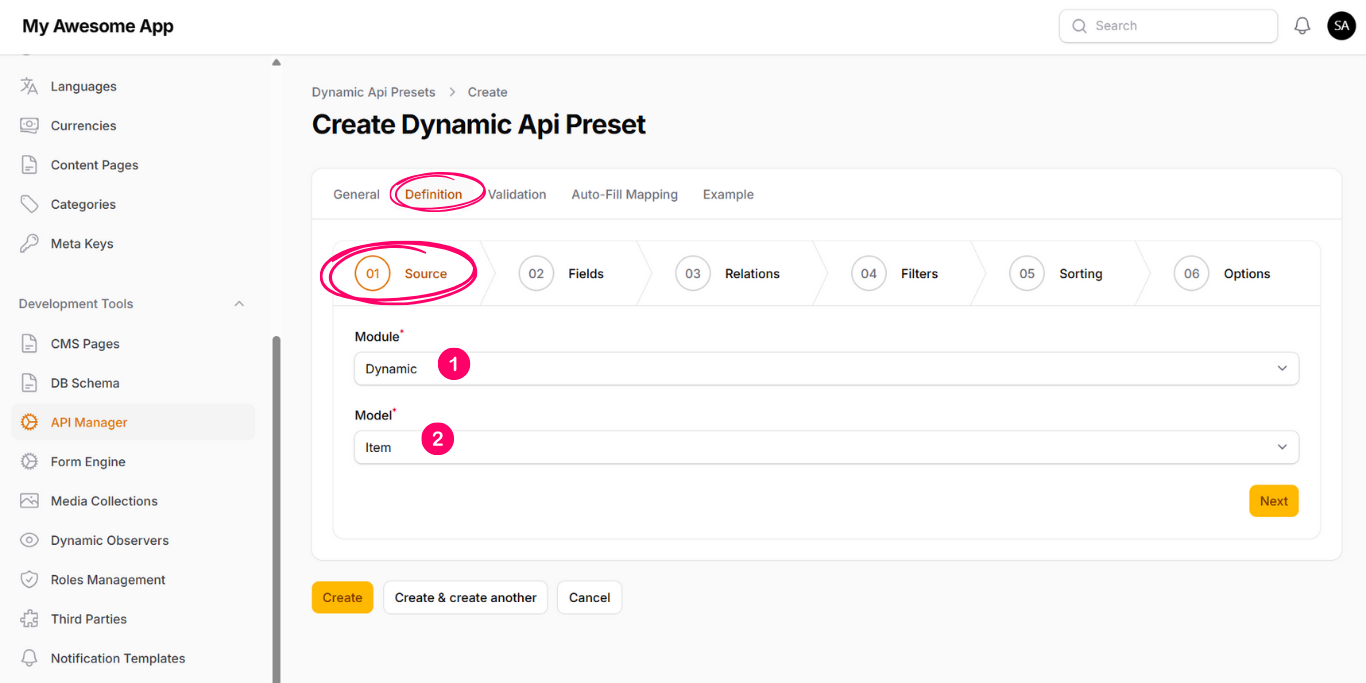Open the SA user avatar menu
The image size is (1366, 683).
point(1341,26)
